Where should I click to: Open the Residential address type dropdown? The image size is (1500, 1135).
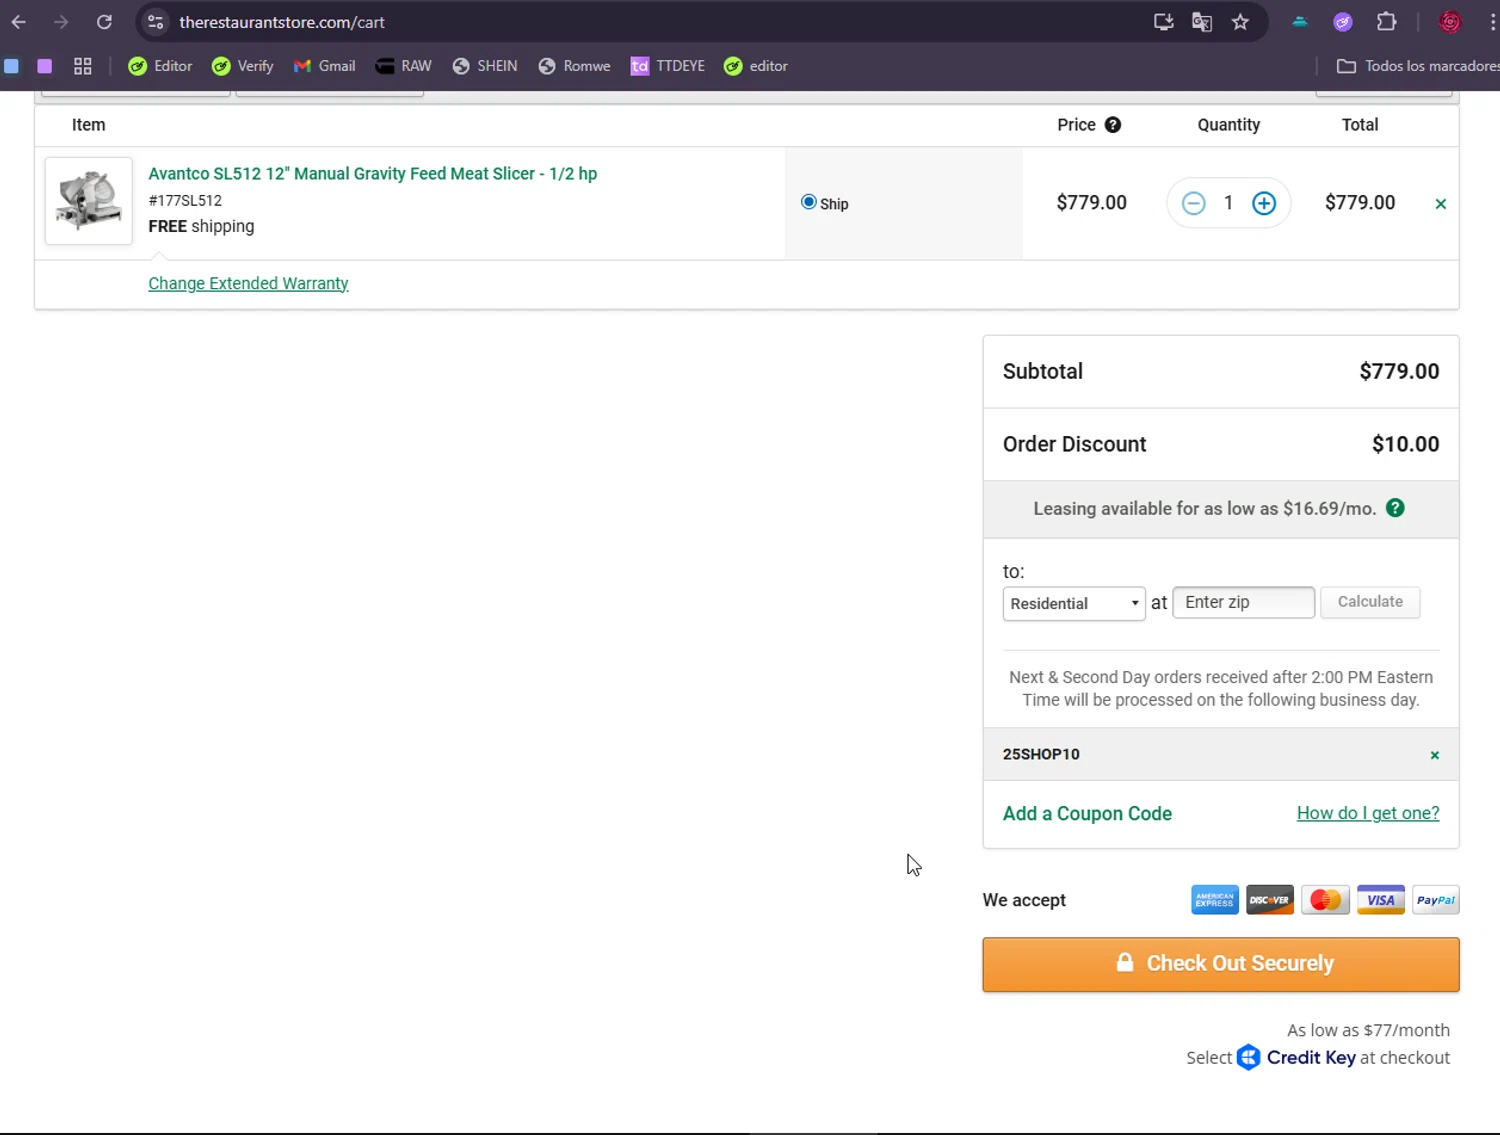1074,603
